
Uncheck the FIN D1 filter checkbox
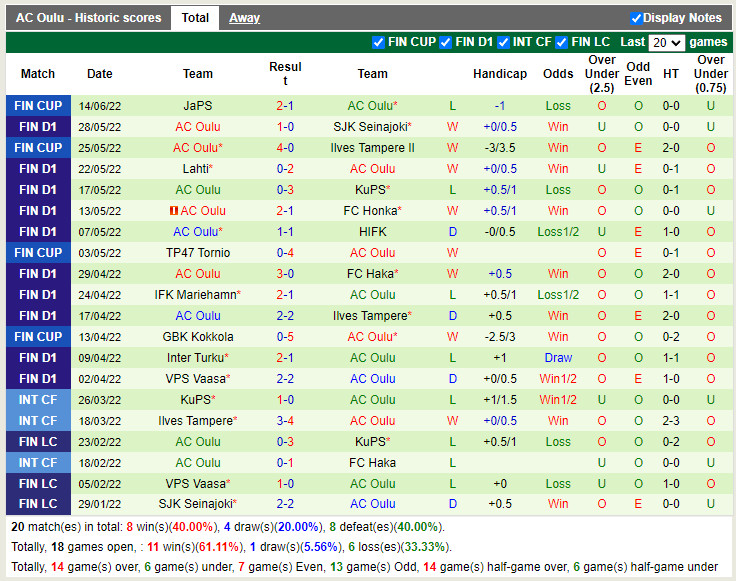pos(445,42)
